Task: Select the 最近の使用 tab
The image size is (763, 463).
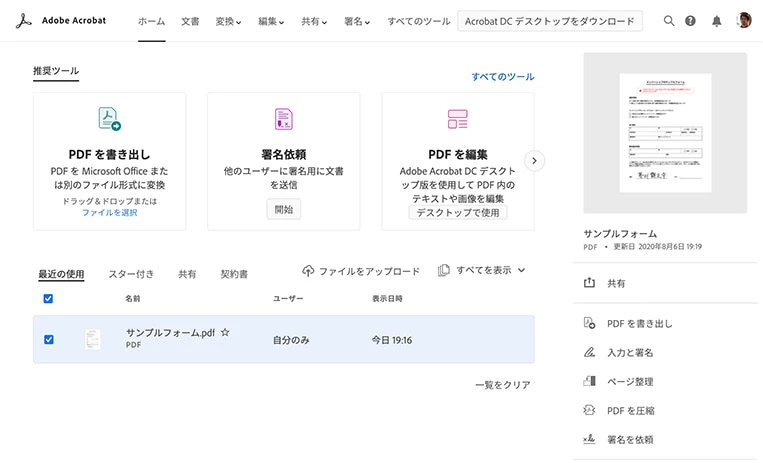Action: coord(61,274)
